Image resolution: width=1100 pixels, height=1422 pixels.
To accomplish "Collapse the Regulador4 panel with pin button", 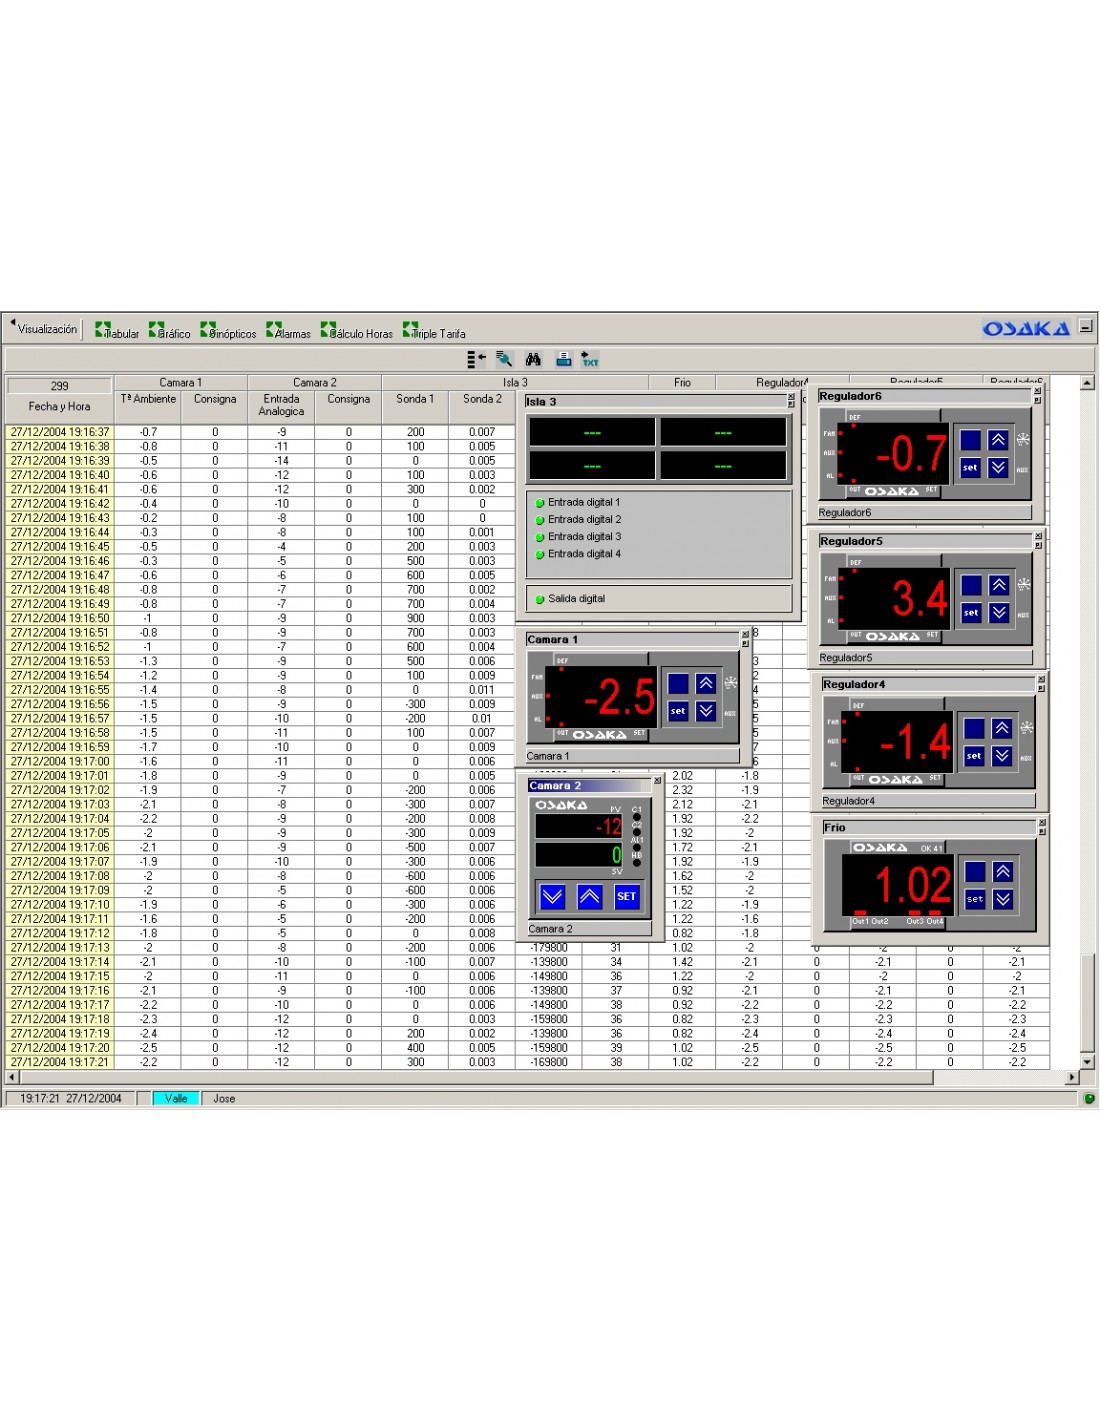I will click(x=1041, y=688).
